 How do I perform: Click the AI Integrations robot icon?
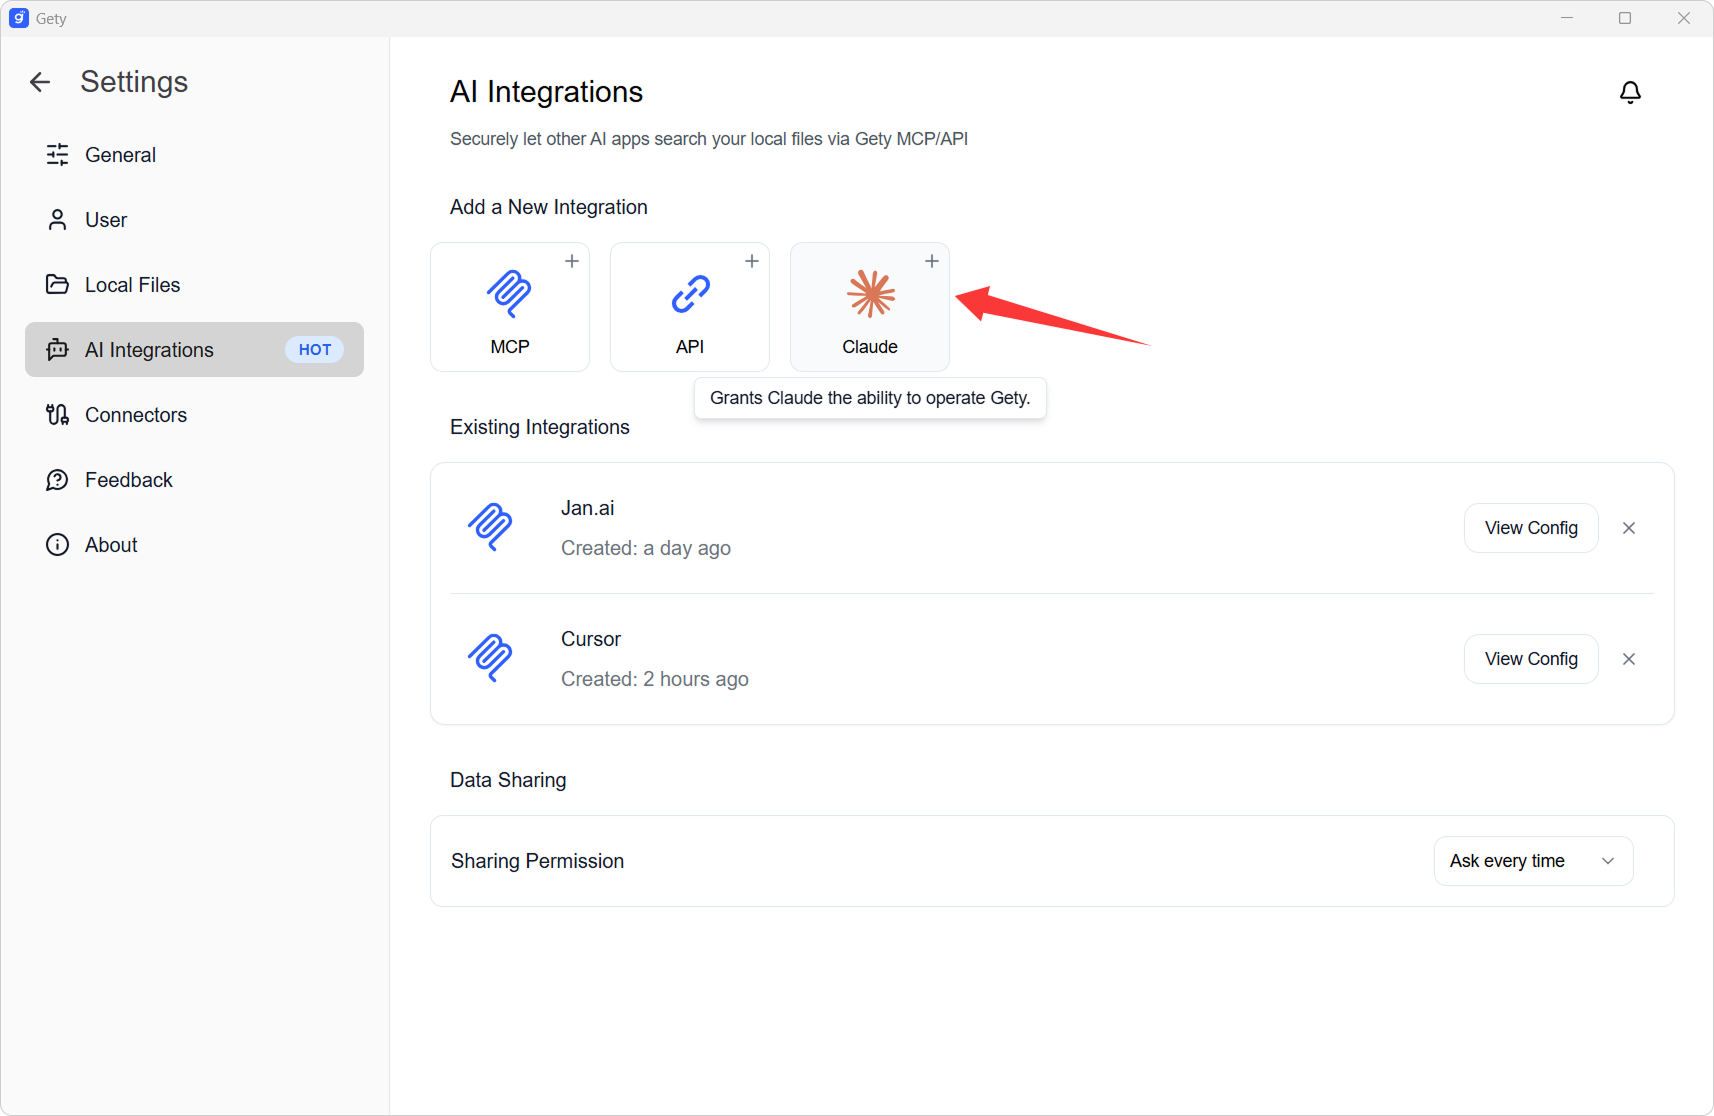(x=58, y=349)
